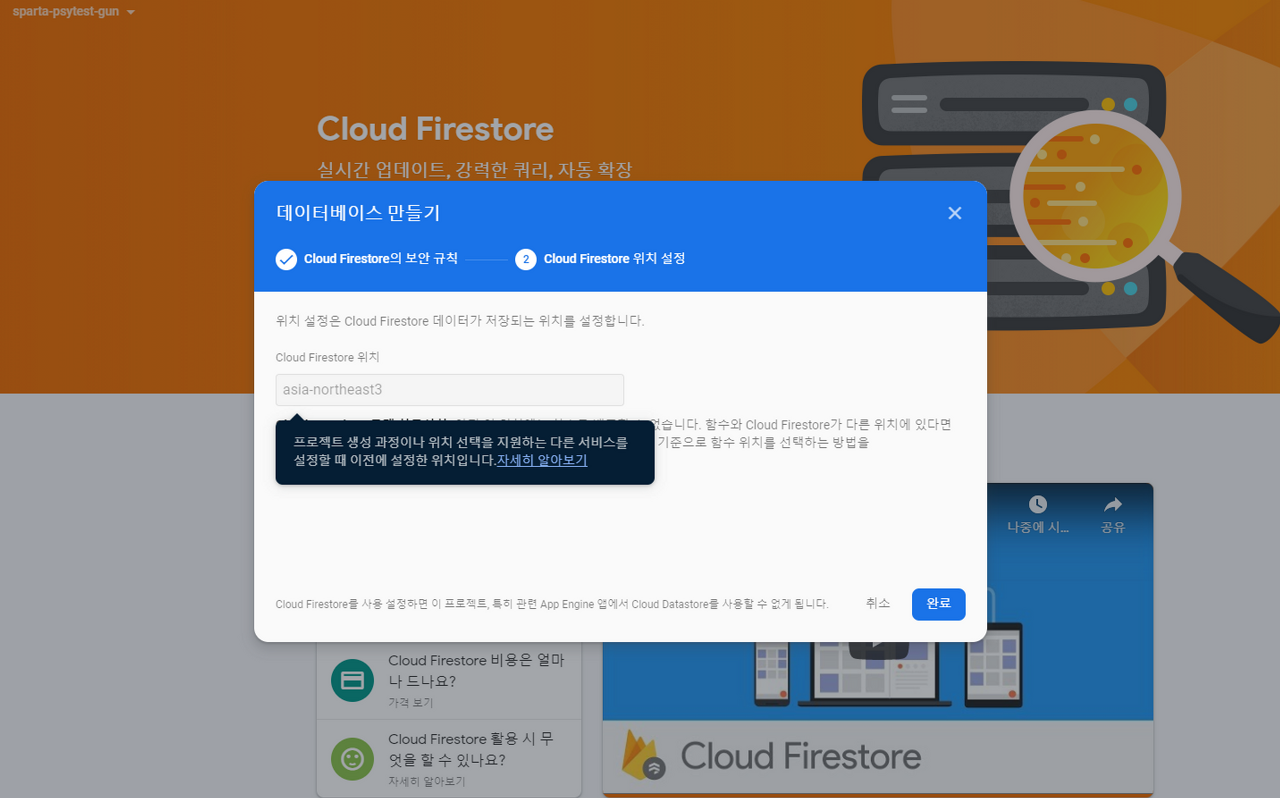Click the Cloud Firestore page heading
Screen dimensions: 1280x798
[435, 129]
